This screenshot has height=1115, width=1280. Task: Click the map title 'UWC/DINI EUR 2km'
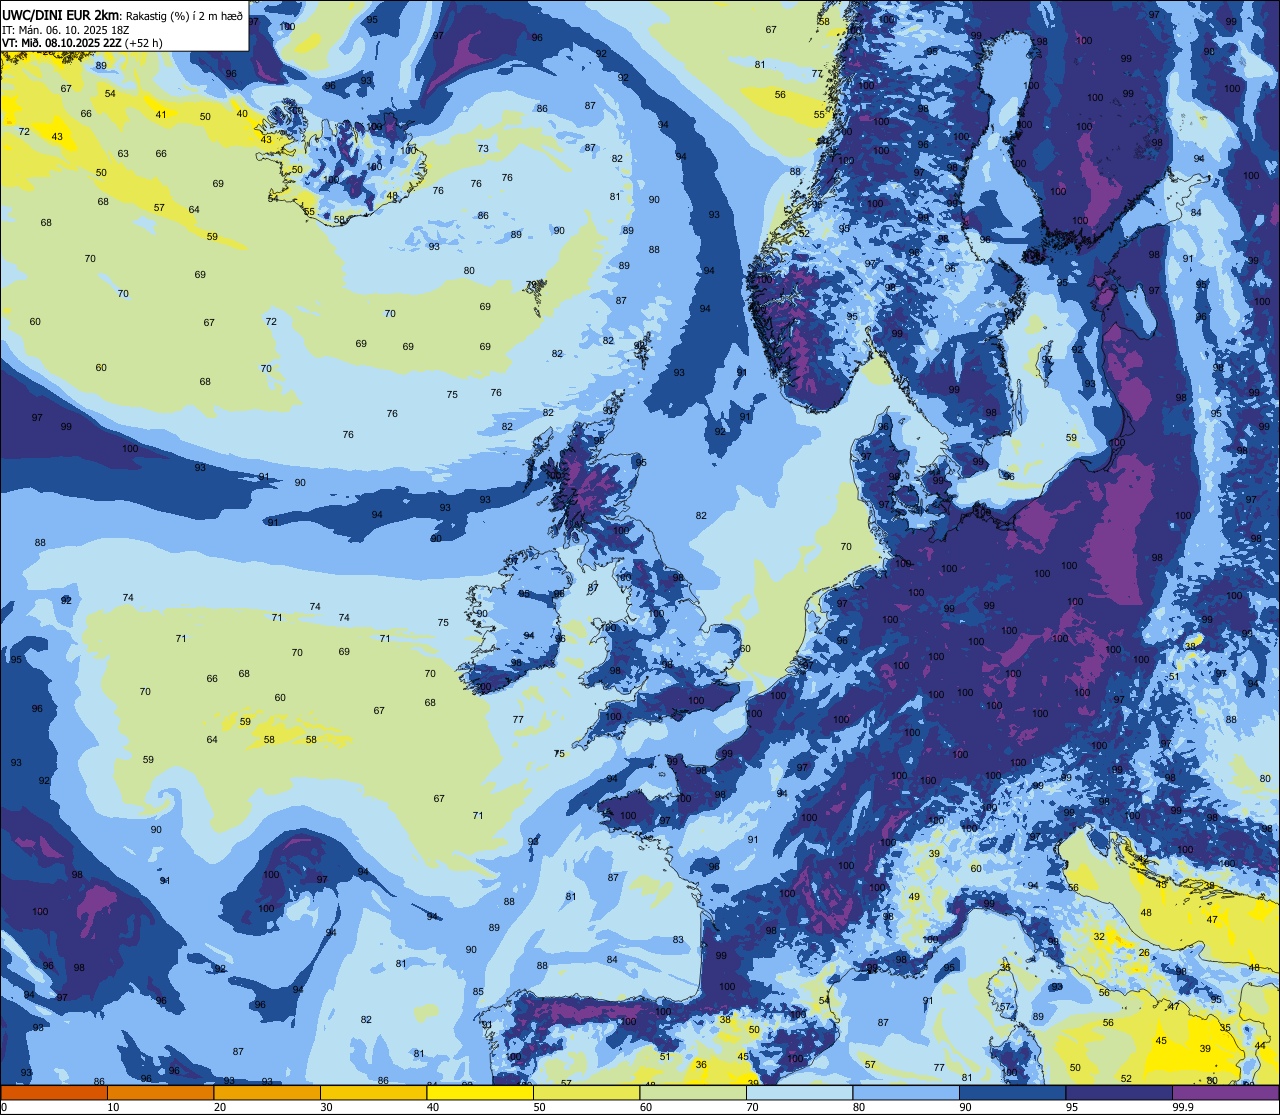(x=61, y=16)
